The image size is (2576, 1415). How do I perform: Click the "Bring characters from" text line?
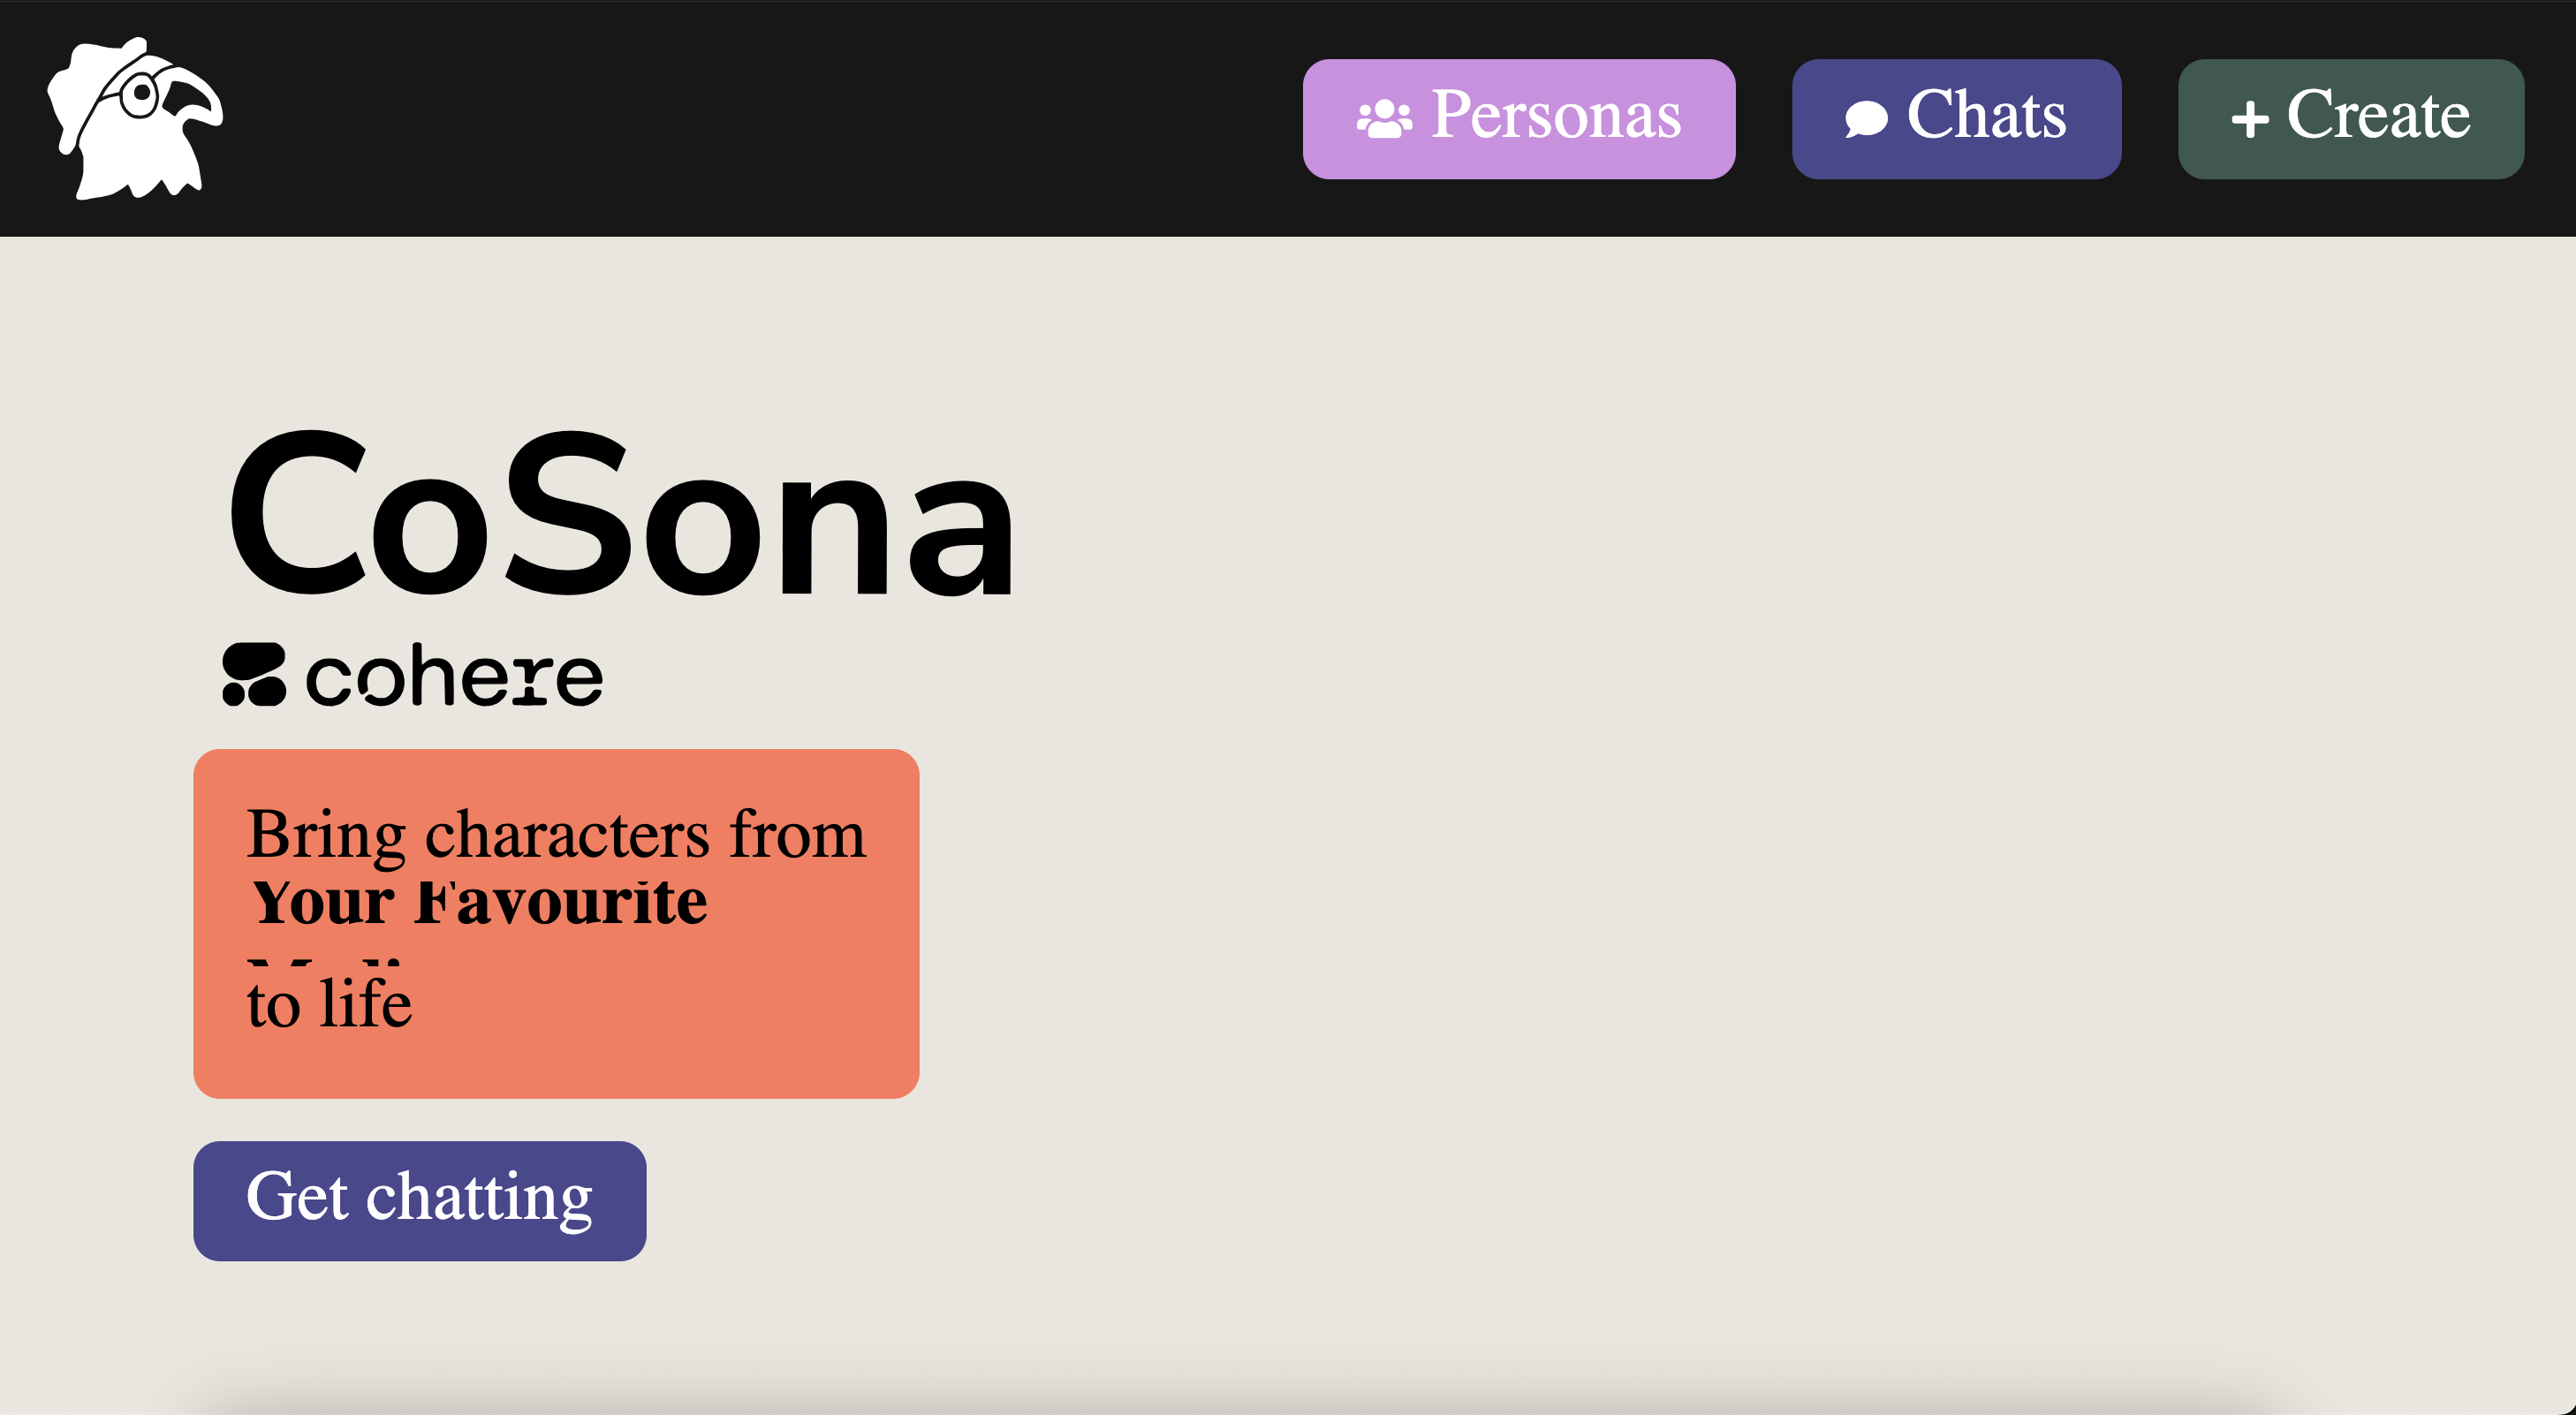click(556, 834)
